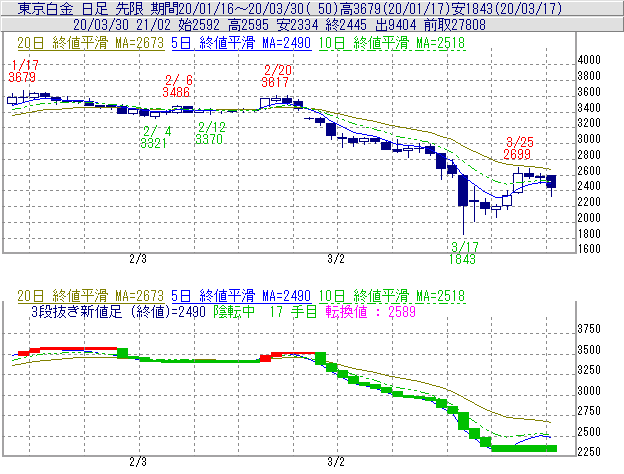Click the bottom chart's 3/2 date axis label
This screenshot has width=624, height=474.
tap(336, 462)
